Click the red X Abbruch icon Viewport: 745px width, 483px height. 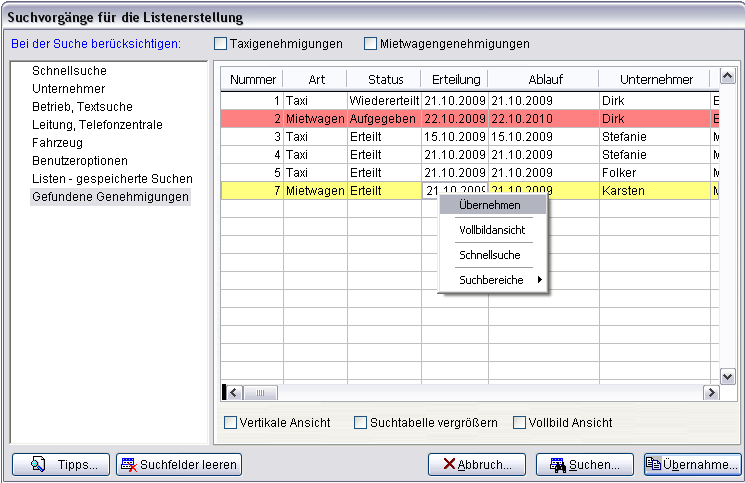[450, 464]
